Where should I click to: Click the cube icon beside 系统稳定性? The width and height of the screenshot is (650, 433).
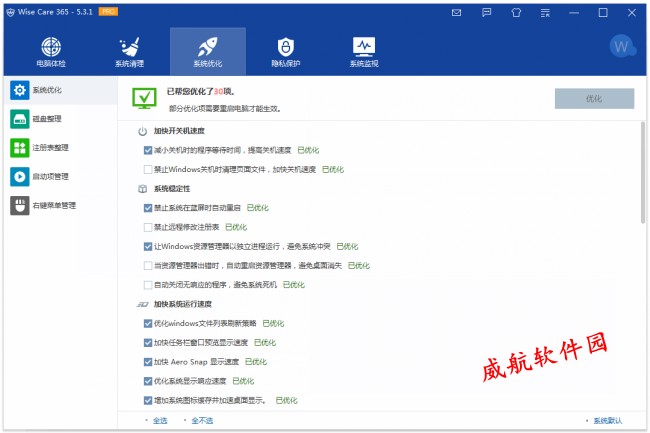[x=142, y=189]
